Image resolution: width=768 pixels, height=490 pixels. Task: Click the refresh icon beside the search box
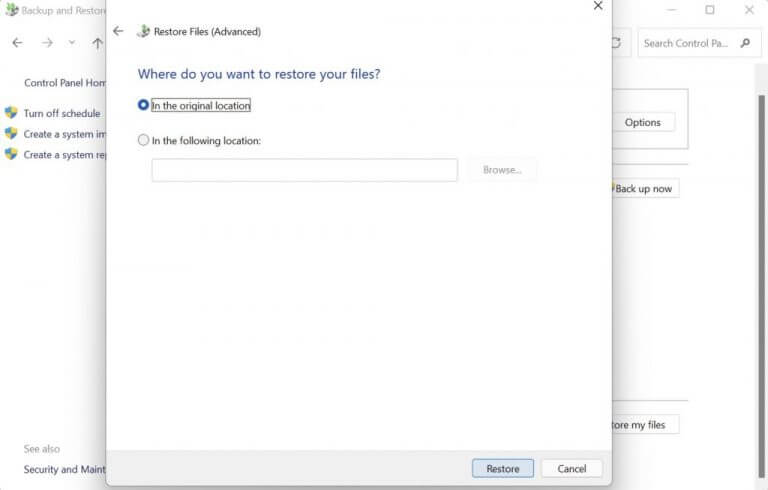(617, 43)
